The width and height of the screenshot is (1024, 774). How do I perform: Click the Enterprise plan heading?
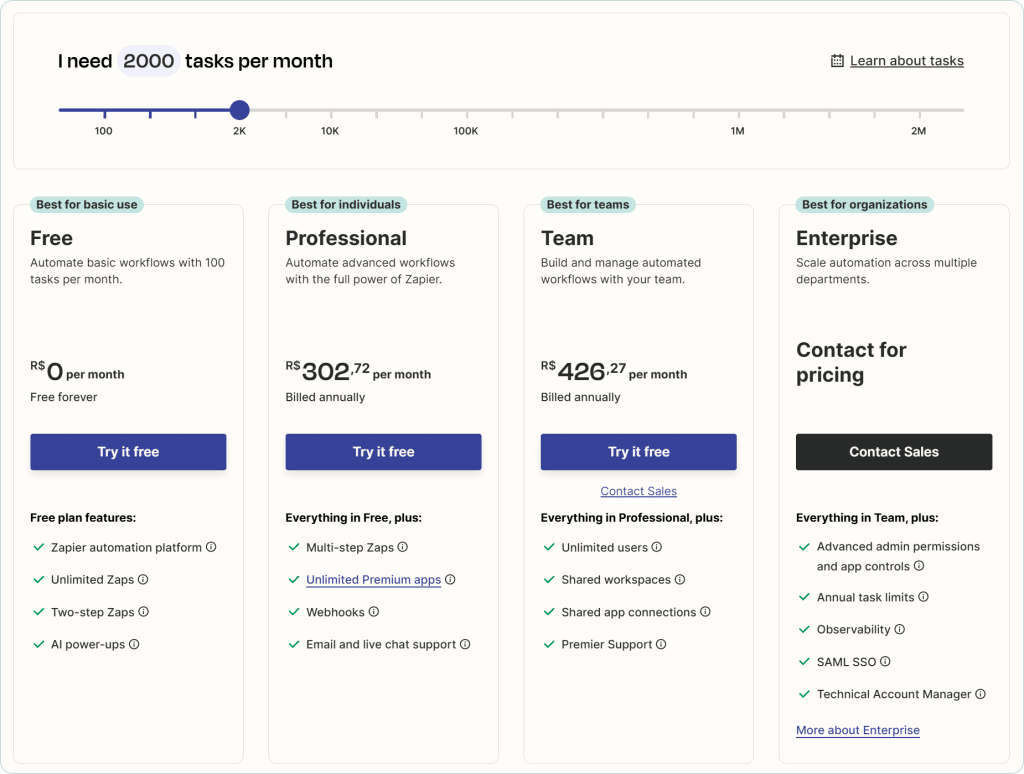tap(846, 238)
